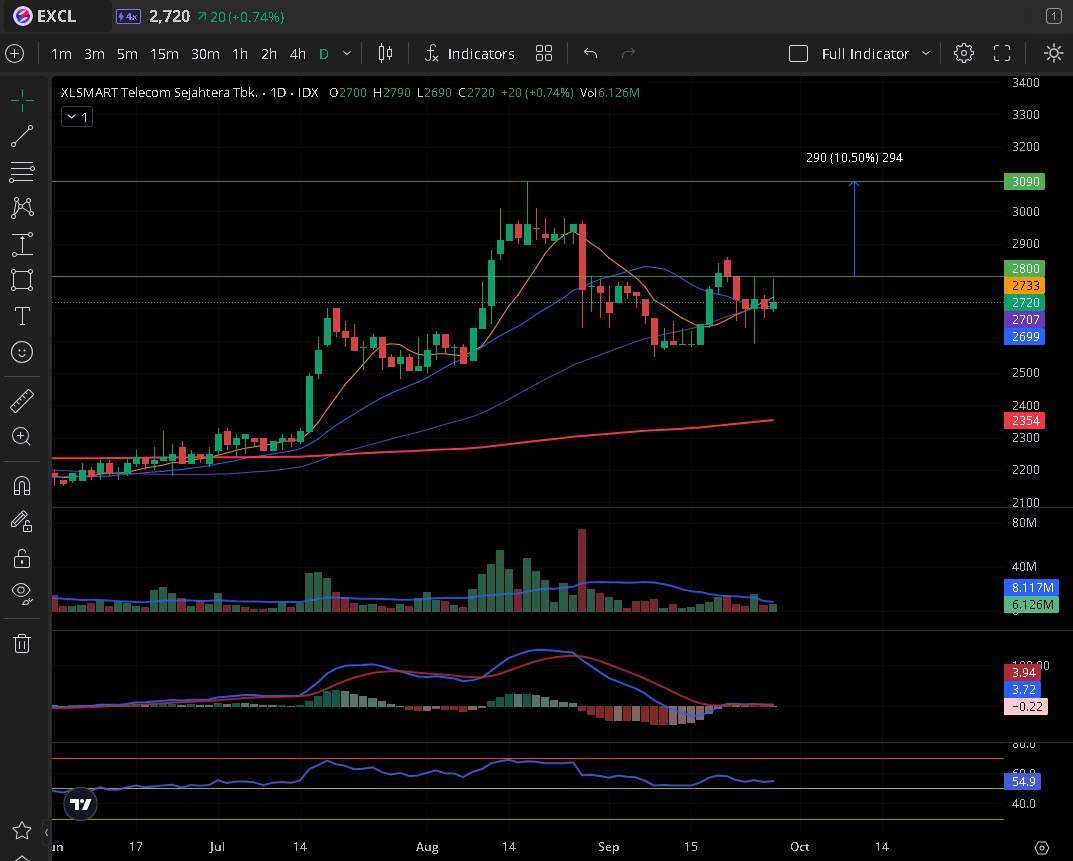The width and height of the screenshot is (1073, 861).
Task: Select the daily D timeframe
Action: [x=324, y=53]
